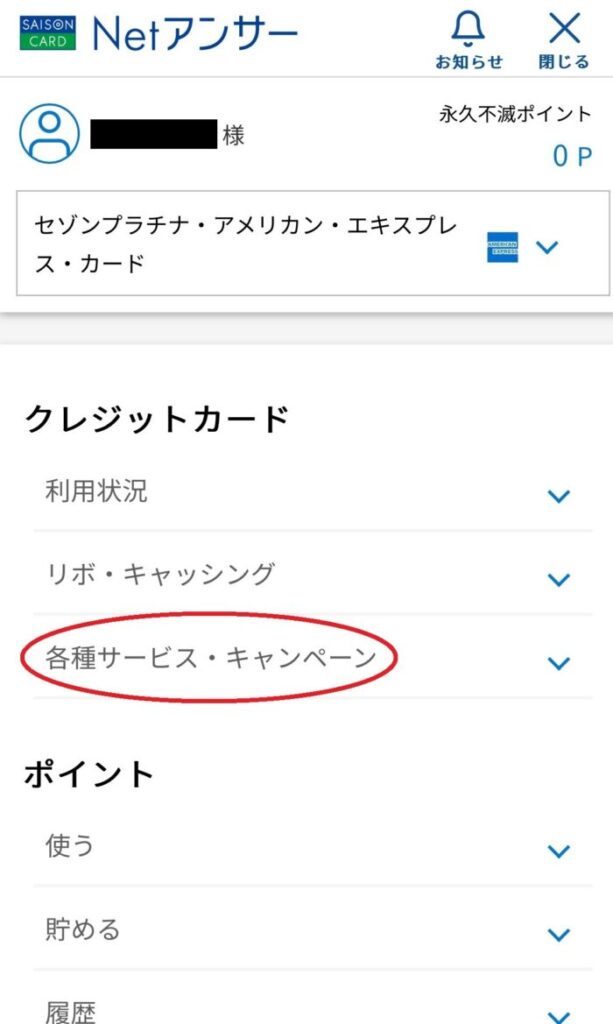Viewport: 613px width, 1024px height.
Task: Expand the 利用状況 chevron
Action: (x=559, y=496)
